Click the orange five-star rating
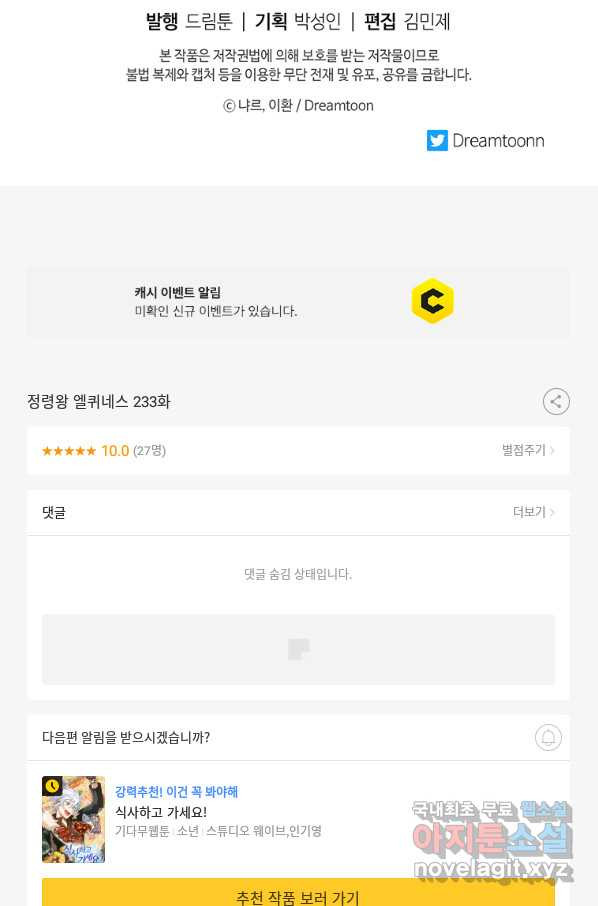598x906 pixels. click(69, 451)
